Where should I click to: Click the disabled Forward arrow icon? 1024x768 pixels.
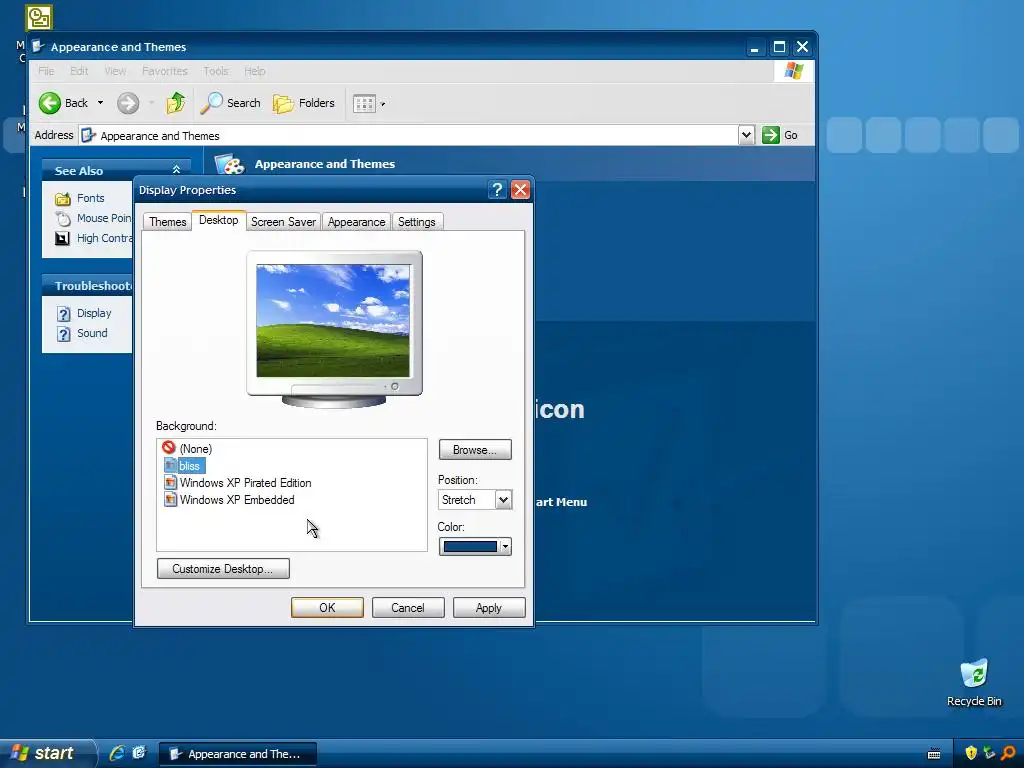click(x=128, y=103)
